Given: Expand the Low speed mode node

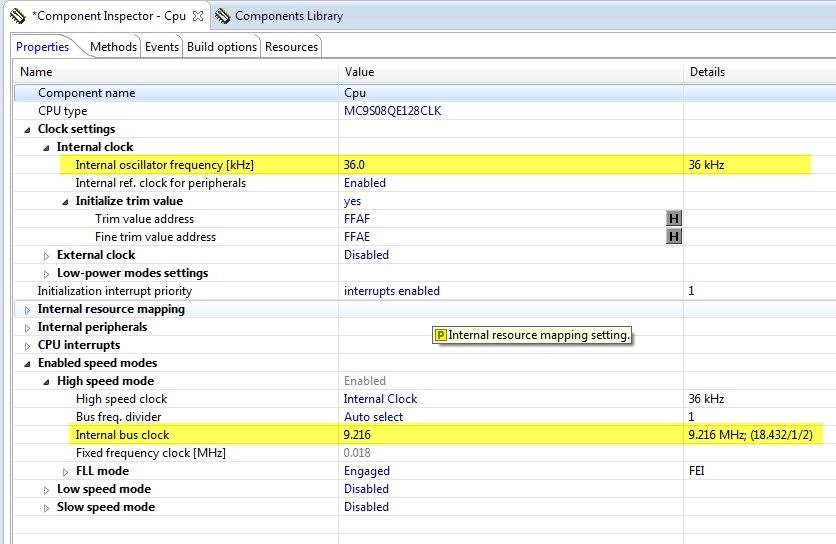Looking at the screenshot, I should 46,489.
